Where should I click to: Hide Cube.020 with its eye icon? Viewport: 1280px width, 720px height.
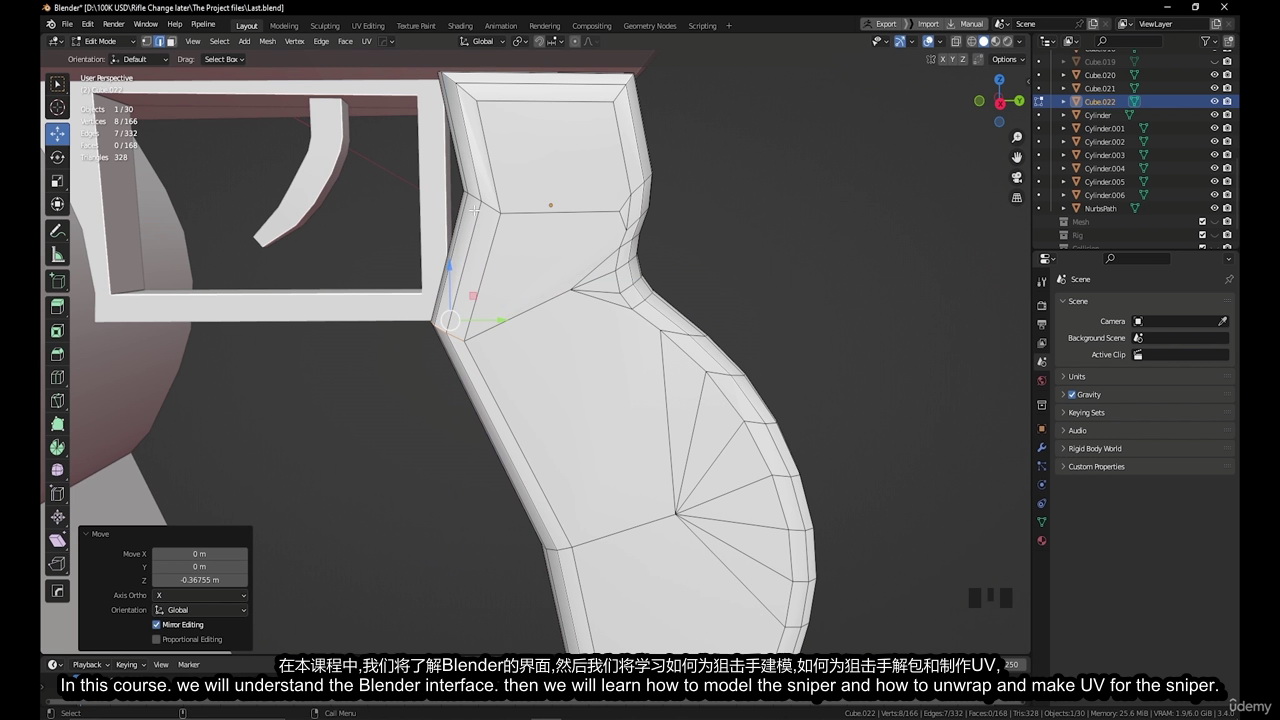tap(1215, 75)
